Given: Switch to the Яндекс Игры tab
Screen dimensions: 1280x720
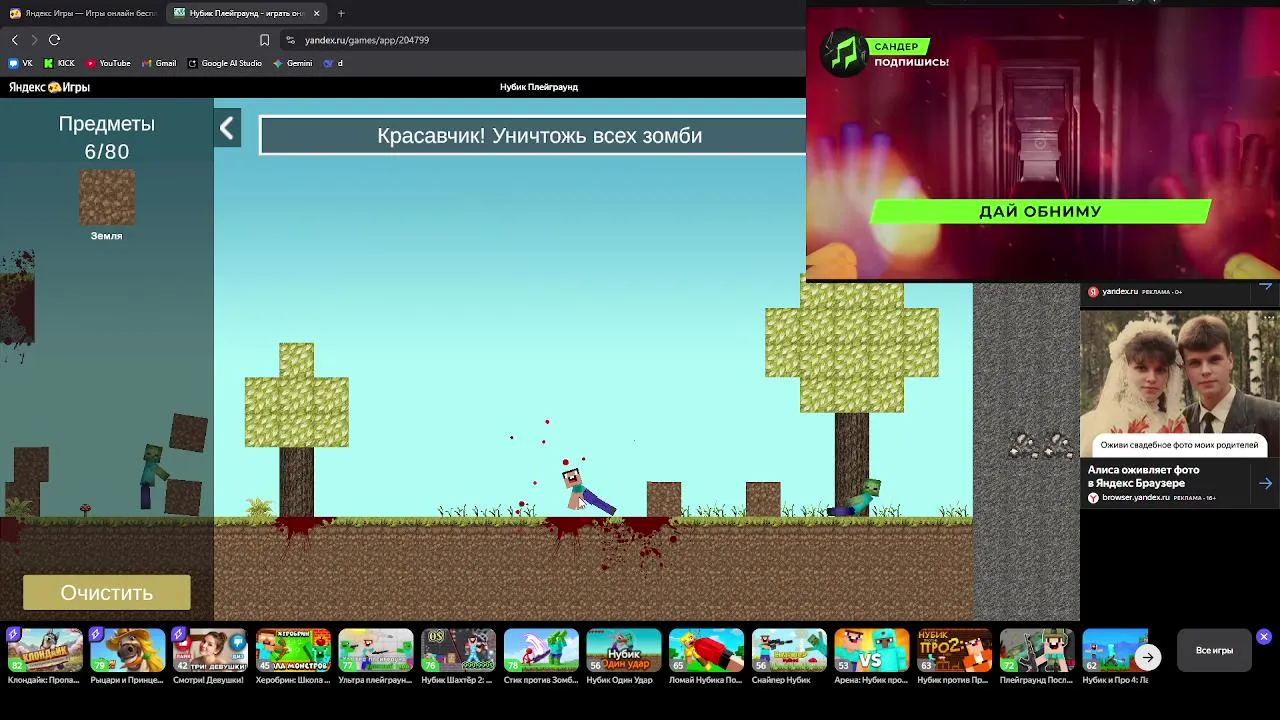Looking at the screenshot, I should (83, 13).
